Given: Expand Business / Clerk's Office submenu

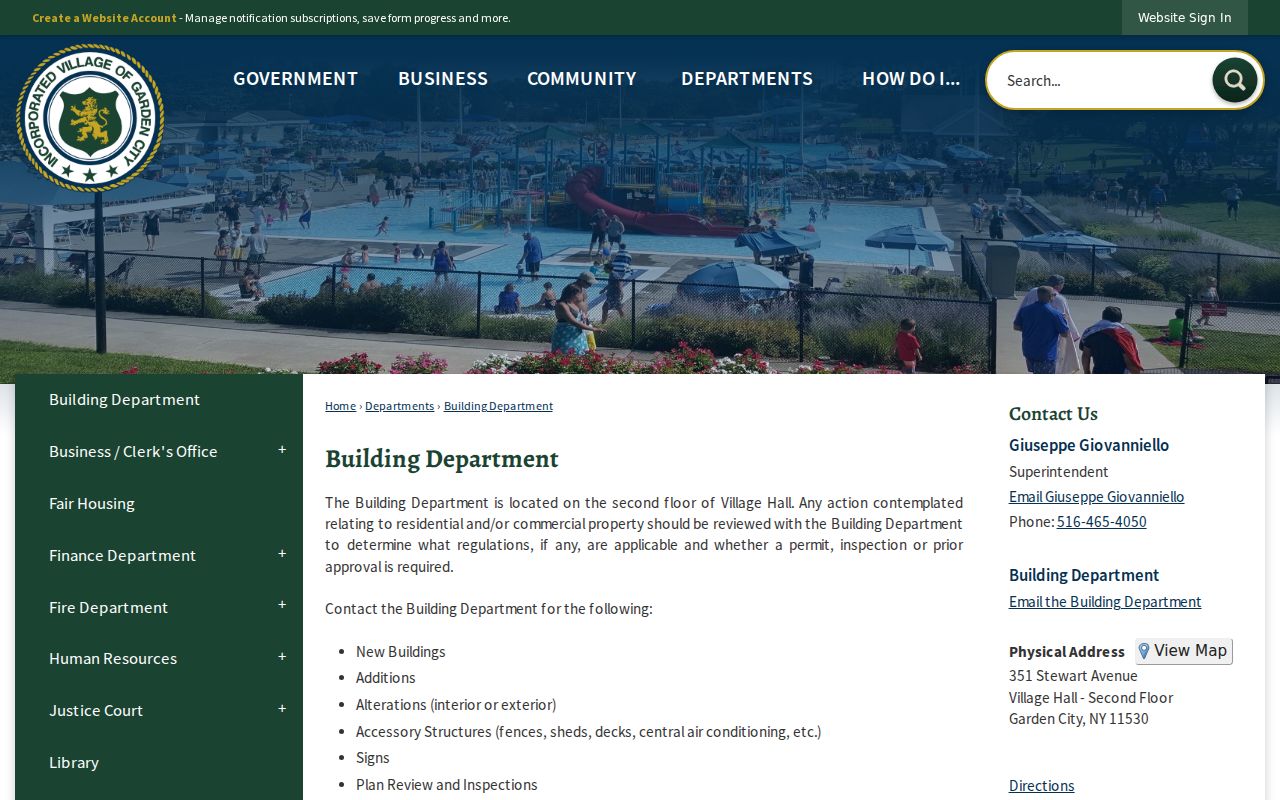Looking at the screenshot, I should (282, 450).
